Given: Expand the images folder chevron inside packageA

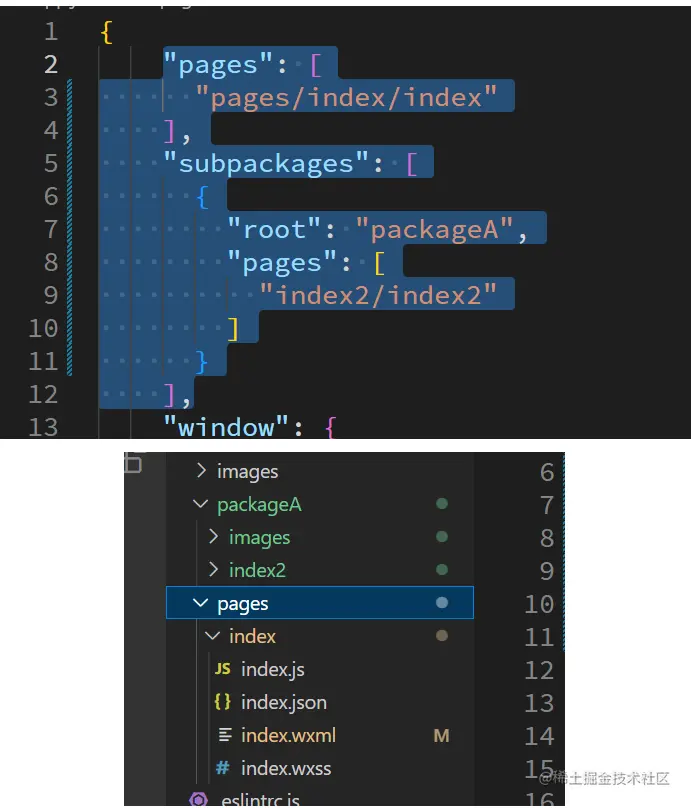Looking at the screenshot, I should point(213,536).
